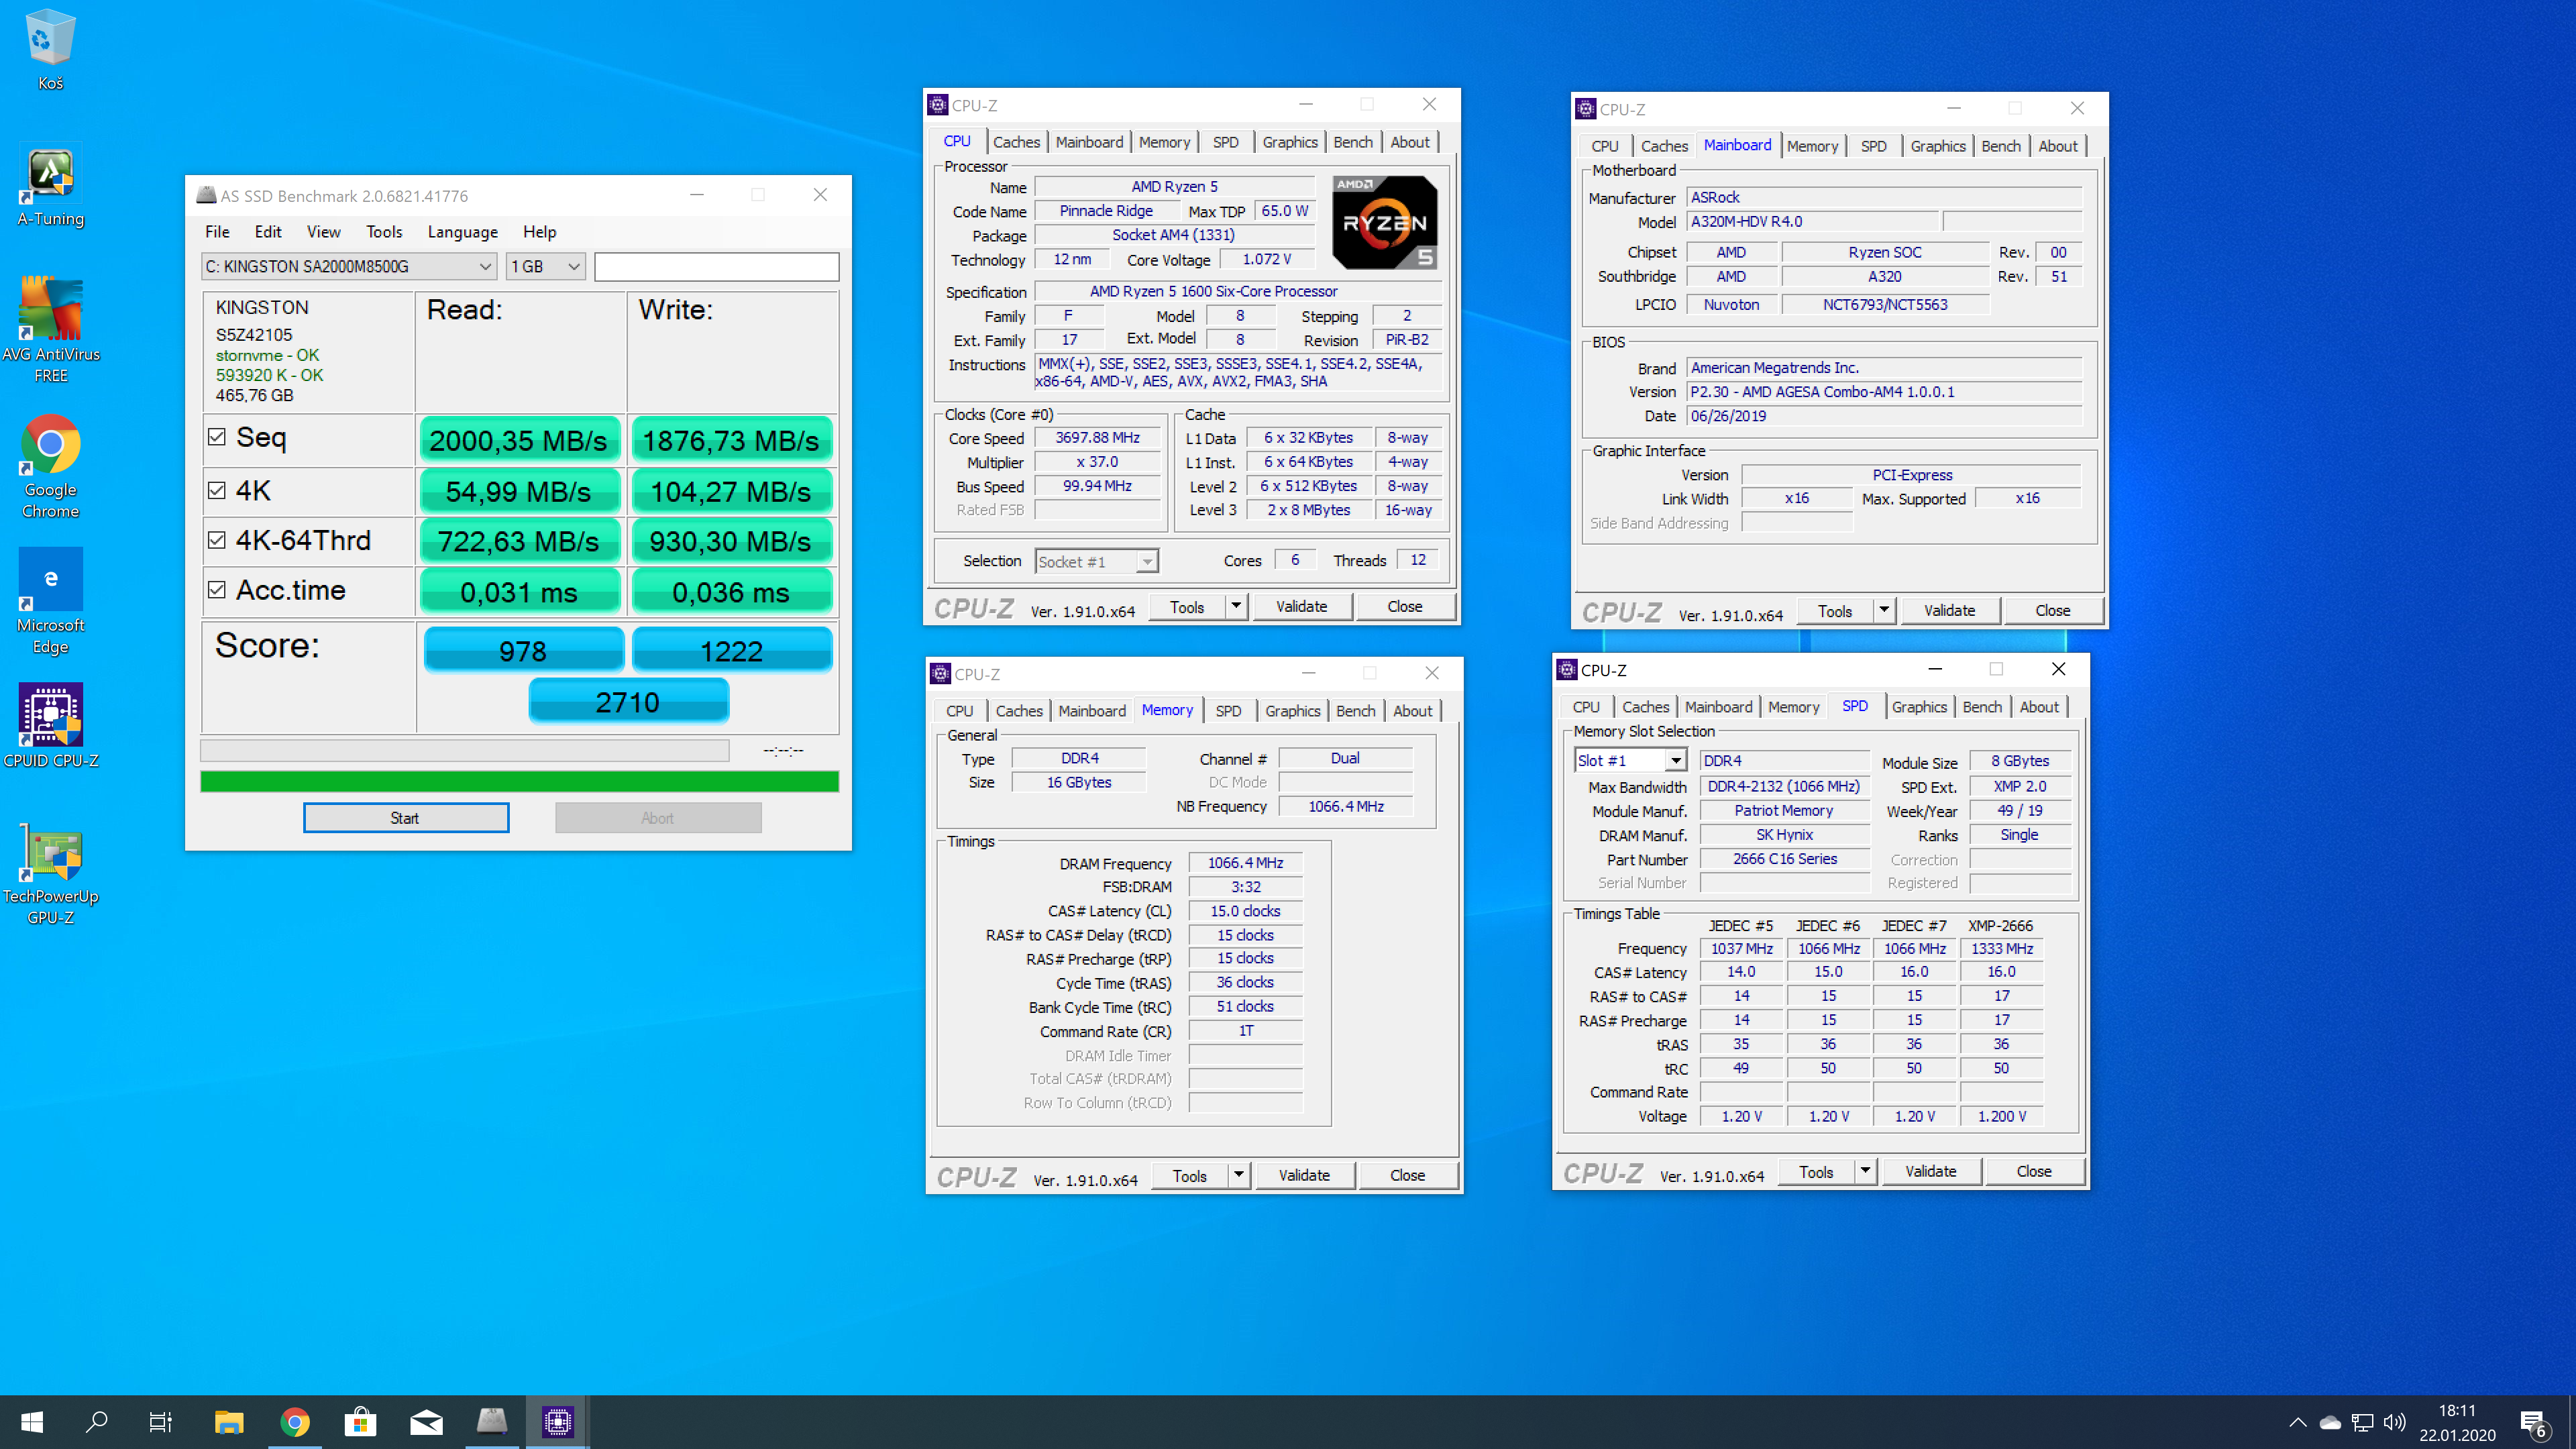Image resolution: width=2576 pixels, height=1449 pixels.
Task: Open the Windows Start menu
Action: [x=32, y=1421]
